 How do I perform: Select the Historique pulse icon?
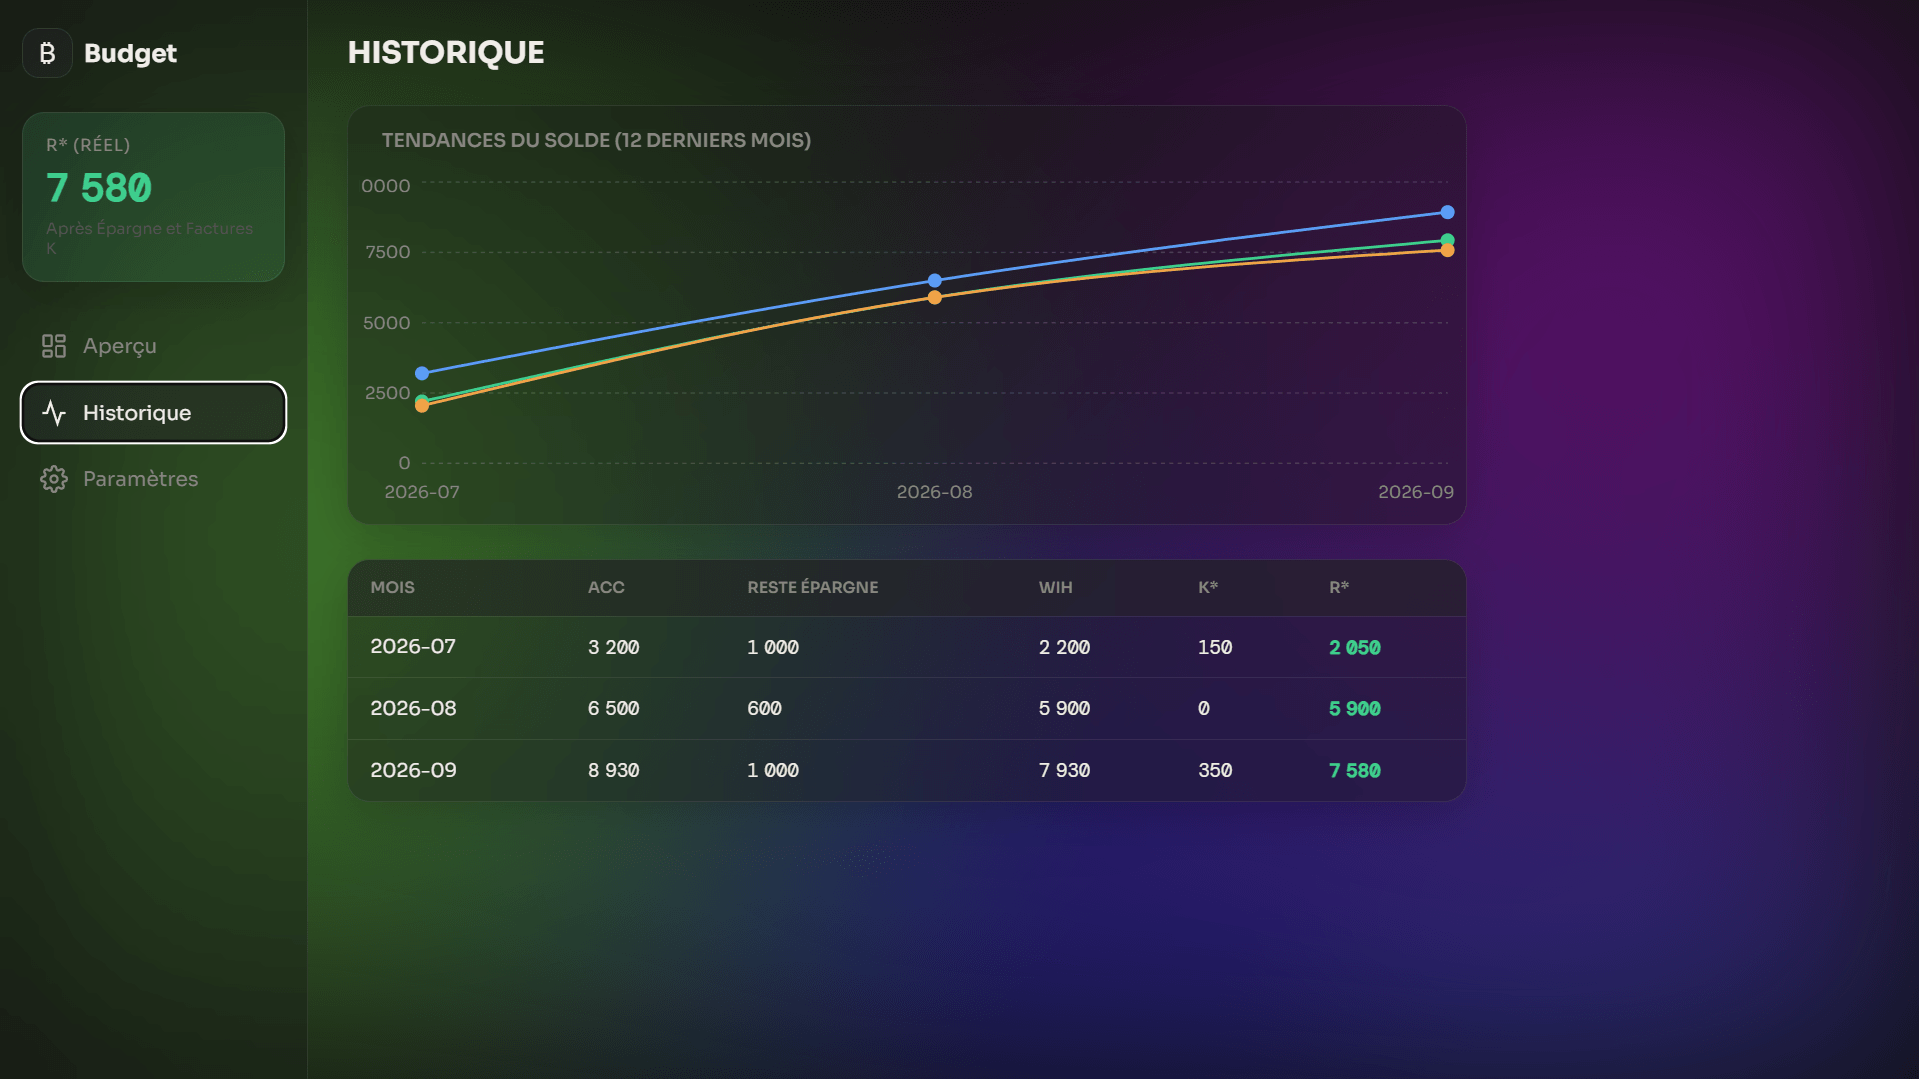[54, 413]
